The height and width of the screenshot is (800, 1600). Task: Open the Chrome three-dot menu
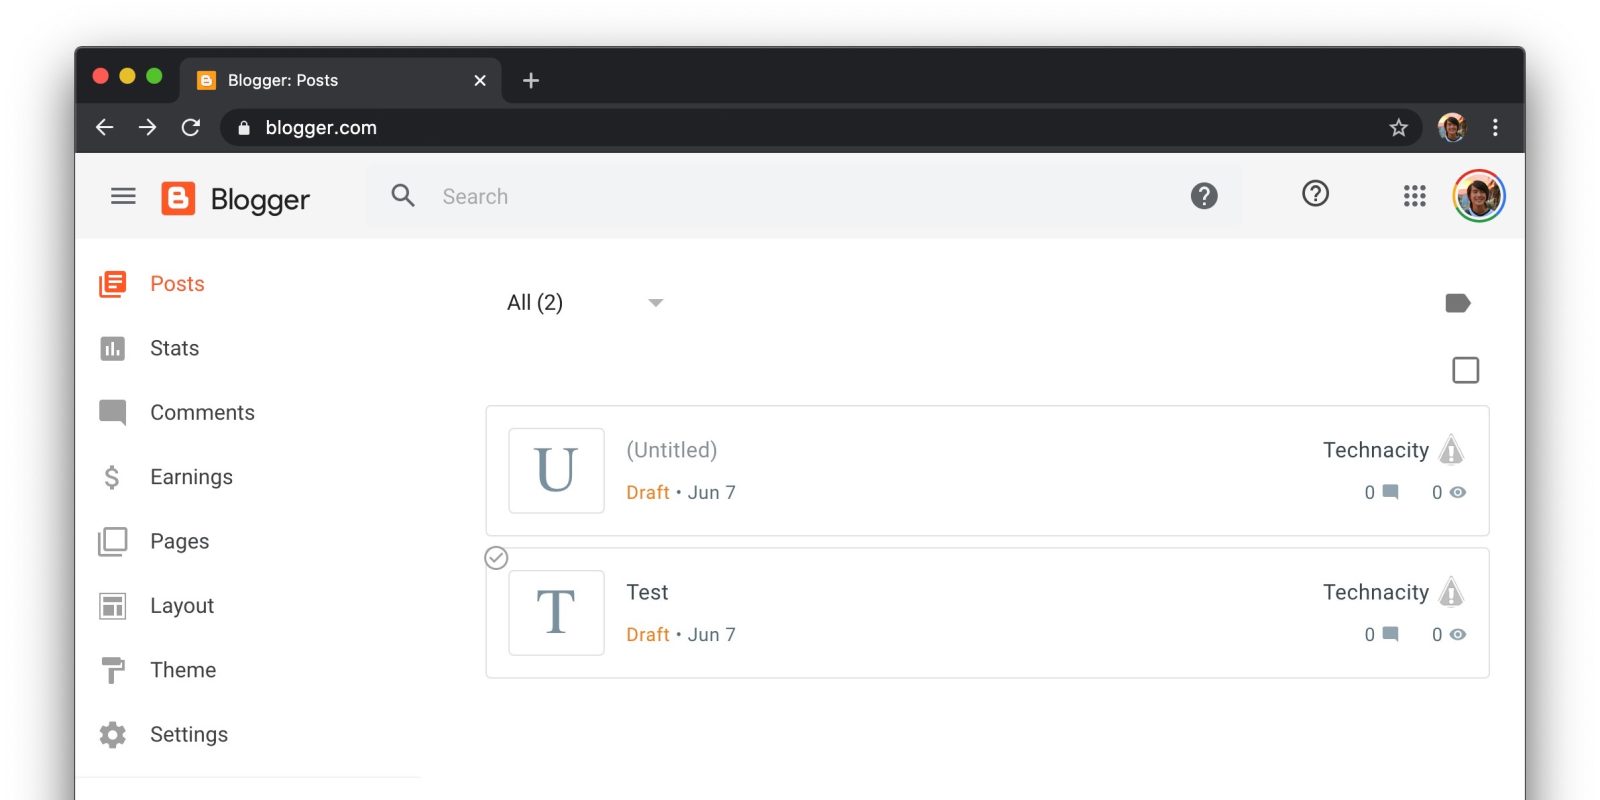pyautogui.click(x=1495, y=128)
